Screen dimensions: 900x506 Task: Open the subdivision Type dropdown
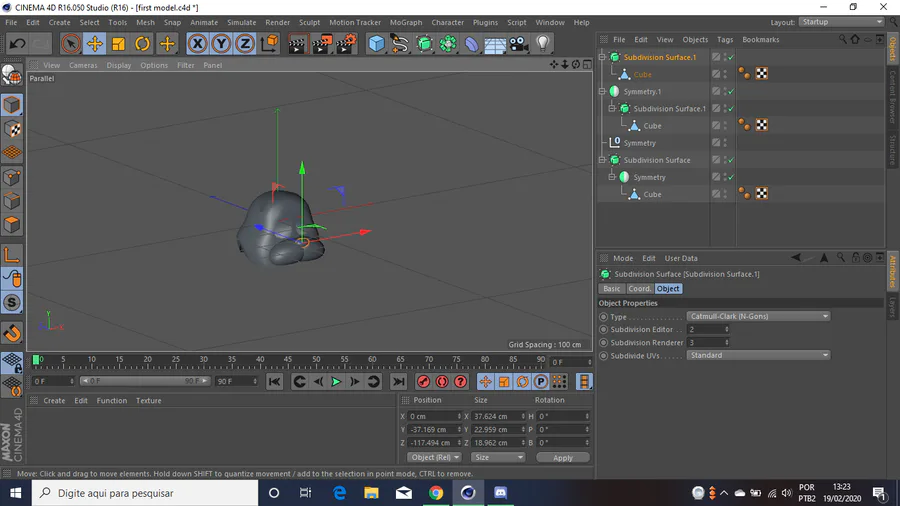coord(758,316)
